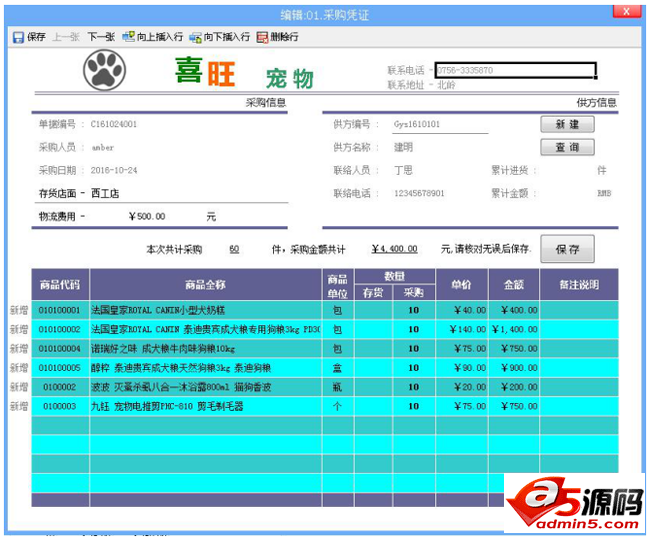Click unit price ￥140.00
The width and height of the screenshot is (650, 538).
pos(468,329)
